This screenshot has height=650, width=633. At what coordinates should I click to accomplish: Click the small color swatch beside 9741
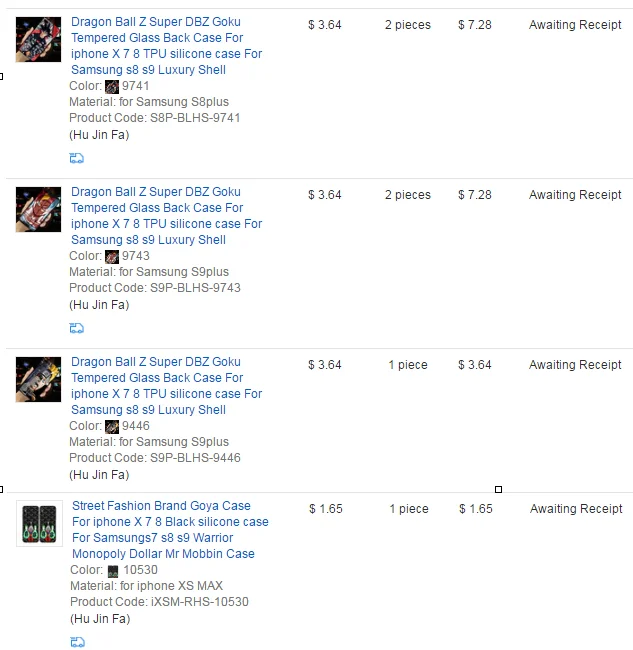(112, 87)
